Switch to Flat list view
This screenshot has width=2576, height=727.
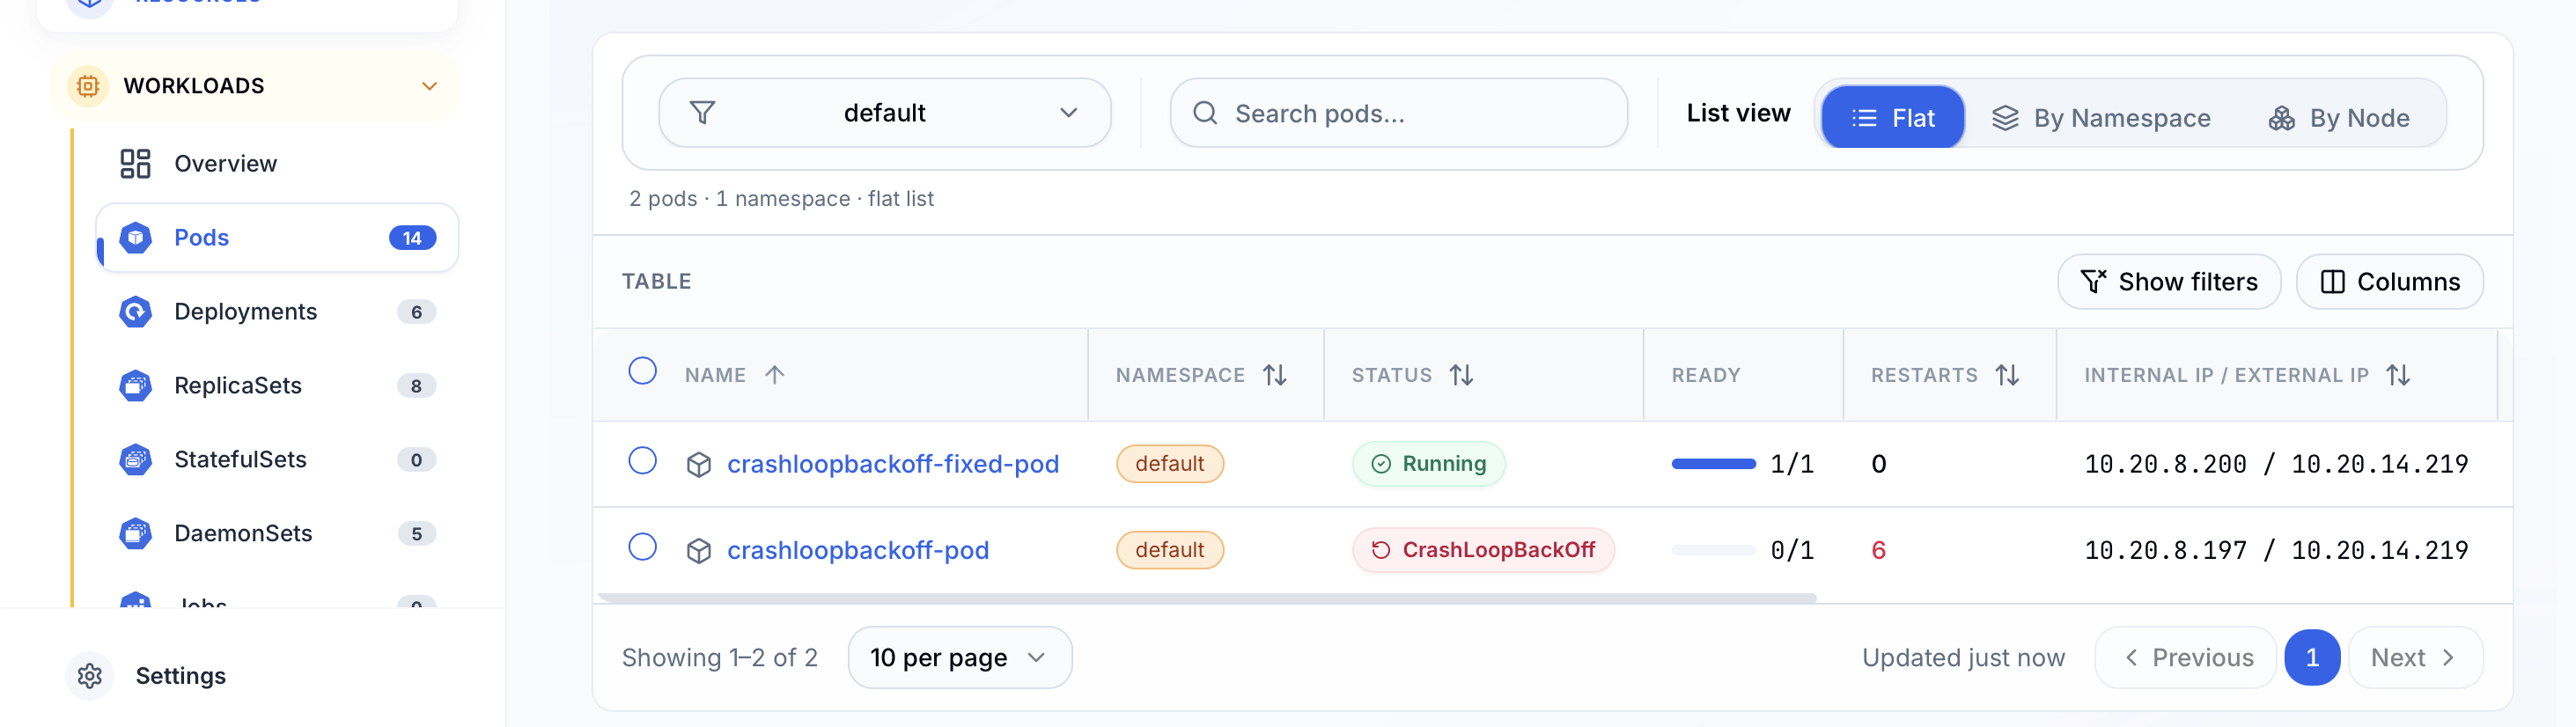click(1892, 118)
